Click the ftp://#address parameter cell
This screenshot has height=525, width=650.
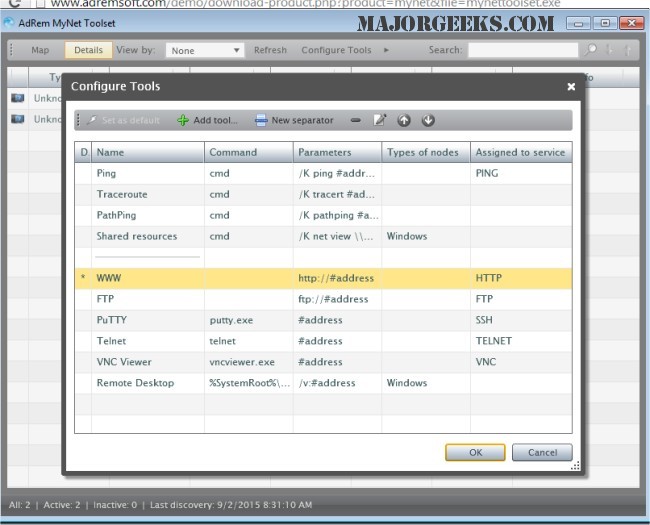(x=337, y=299)
